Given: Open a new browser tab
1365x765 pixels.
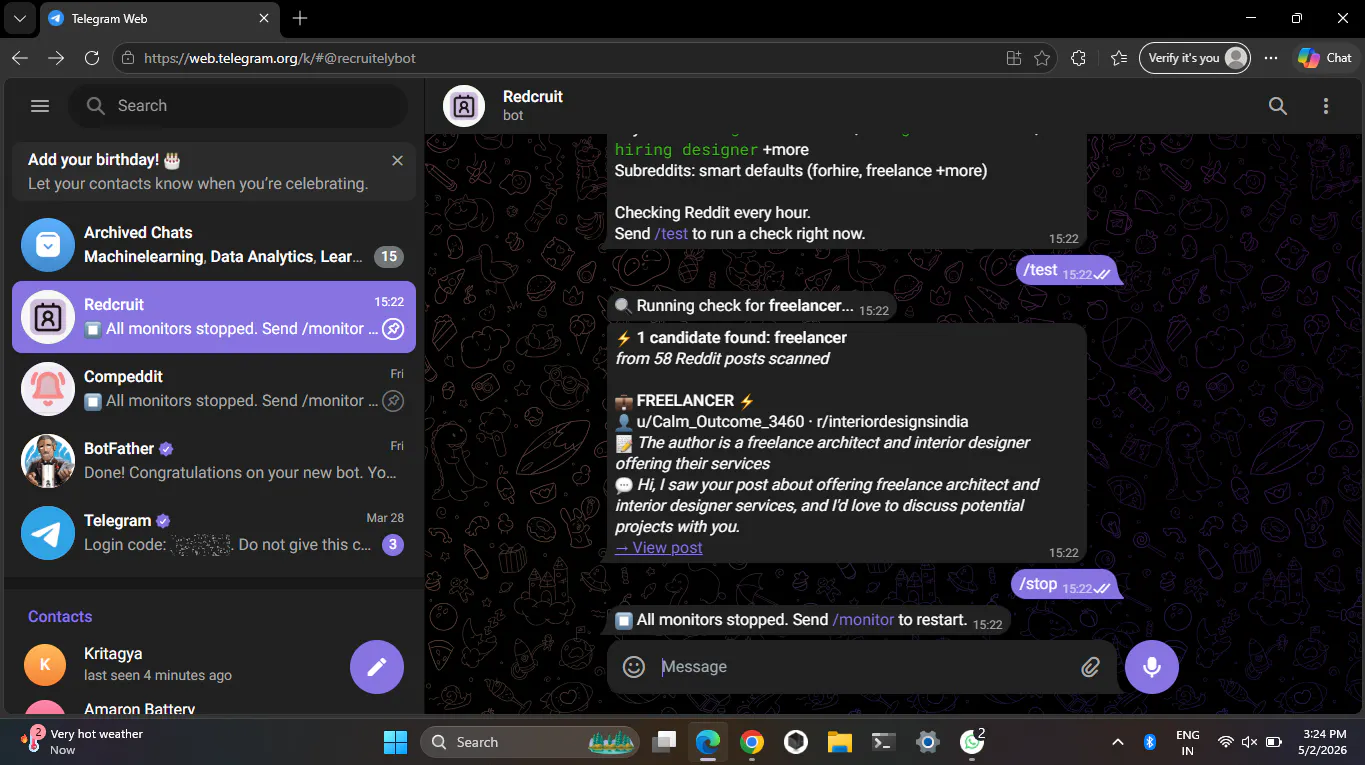Looking at the screenshot, I should coord(300,18).
